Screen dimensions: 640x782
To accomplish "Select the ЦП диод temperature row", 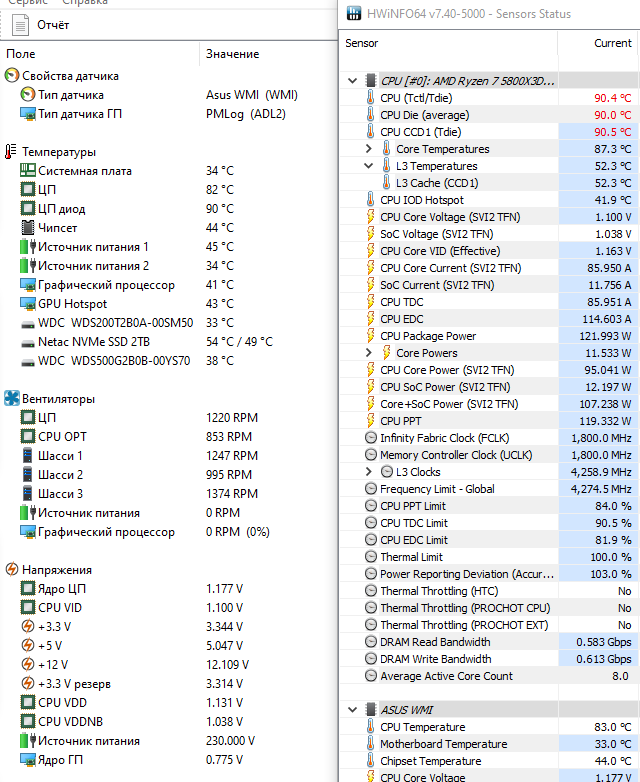I will tap(170, 208).
